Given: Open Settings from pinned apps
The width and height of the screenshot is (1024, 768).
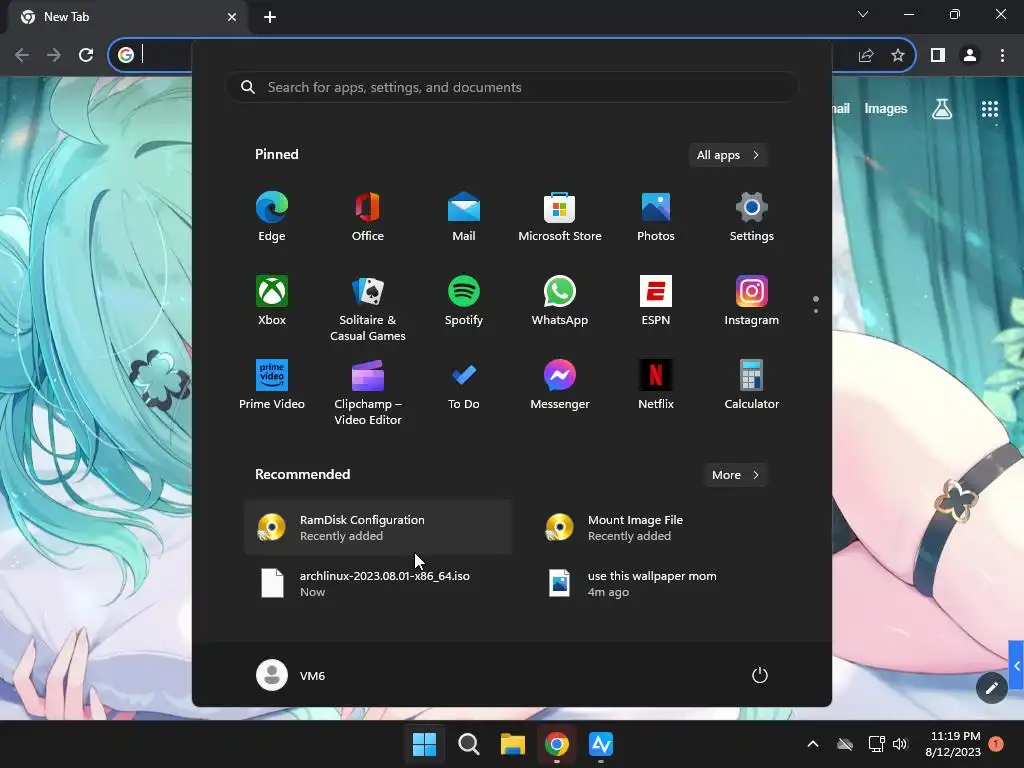Looking at the screenshot, I should pos(752,217).
